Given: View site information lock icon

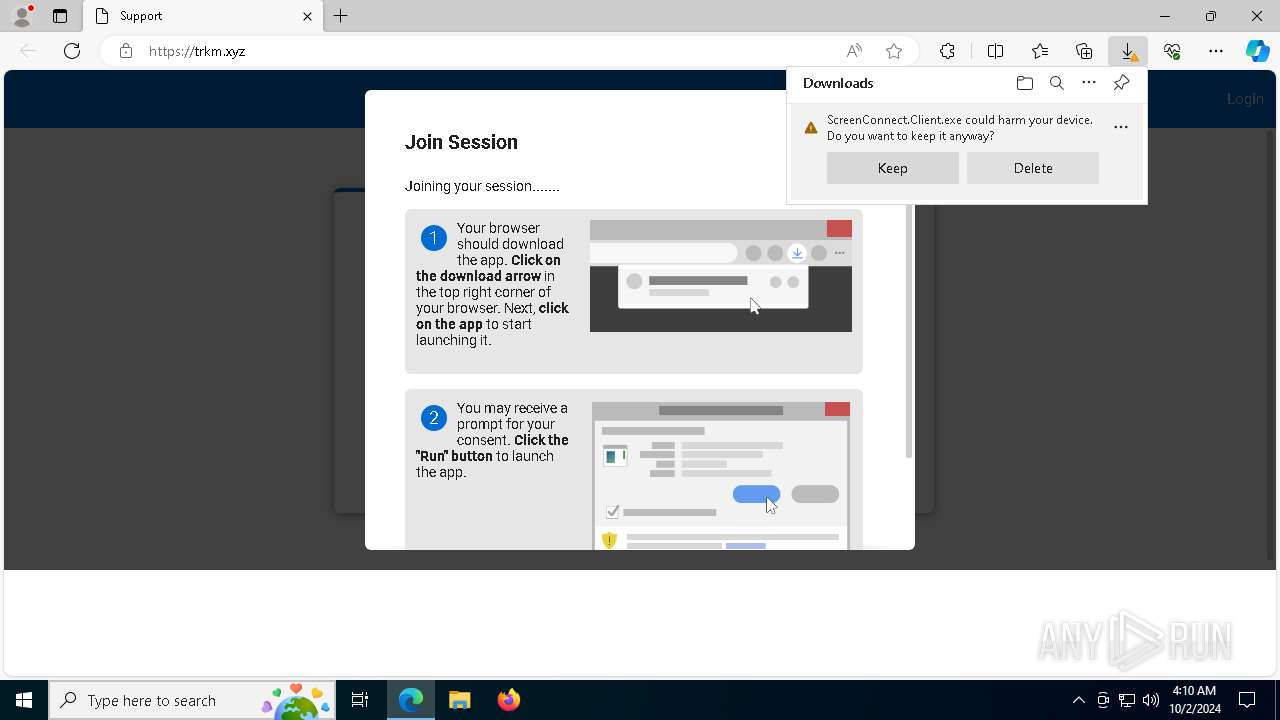Looking at the screenshot, I should [125, 51].
